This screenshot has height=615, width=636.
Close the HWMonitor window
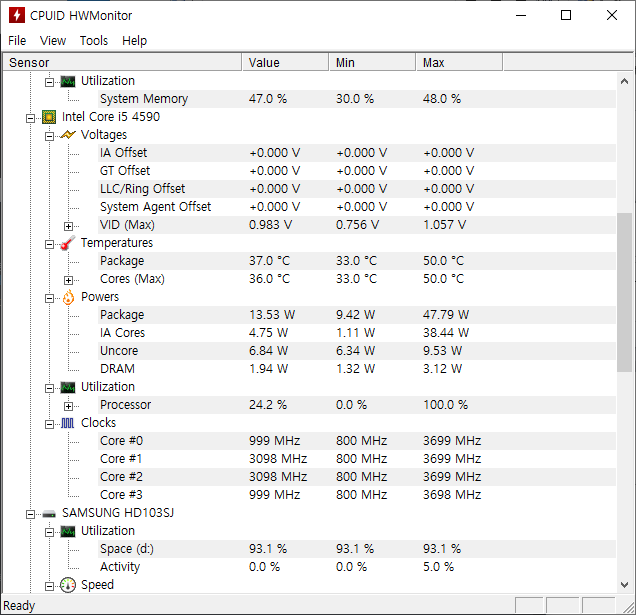coord(612,15)
